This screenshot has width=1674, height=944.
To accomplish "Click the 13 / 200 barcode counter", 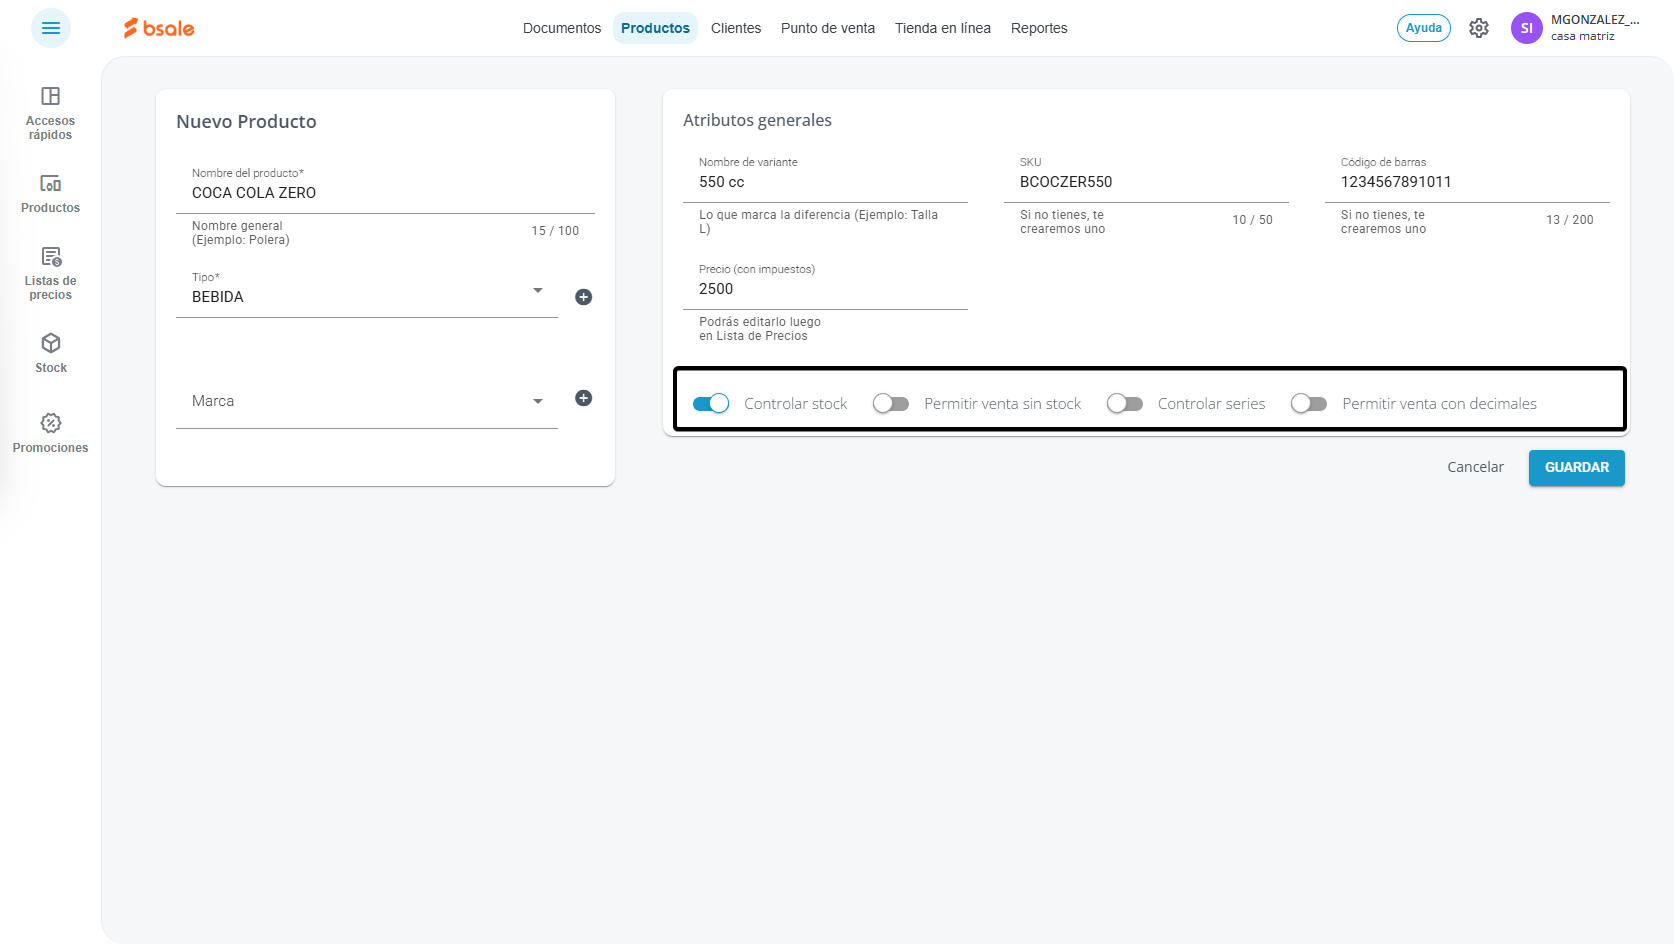I will (1570, 220).
